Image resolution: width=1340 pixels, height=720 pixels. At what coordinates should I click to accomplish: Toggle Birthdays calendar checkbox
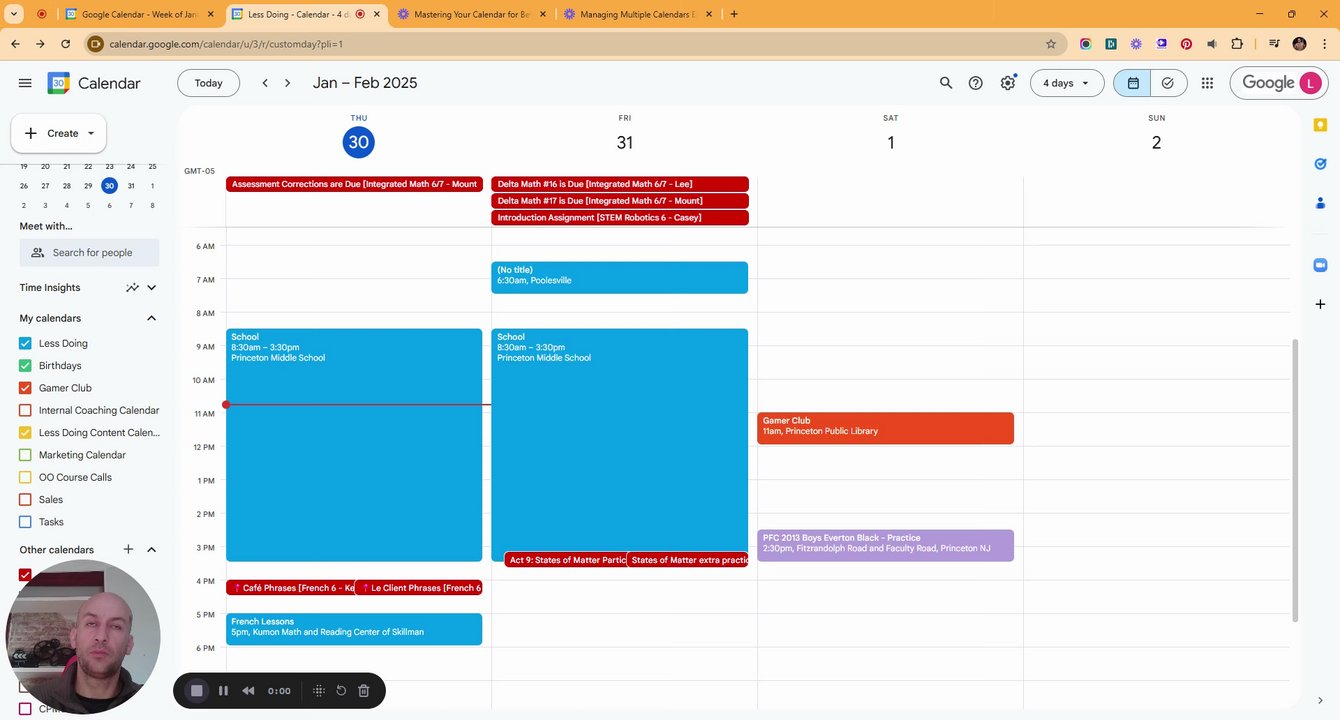[26, 366]
